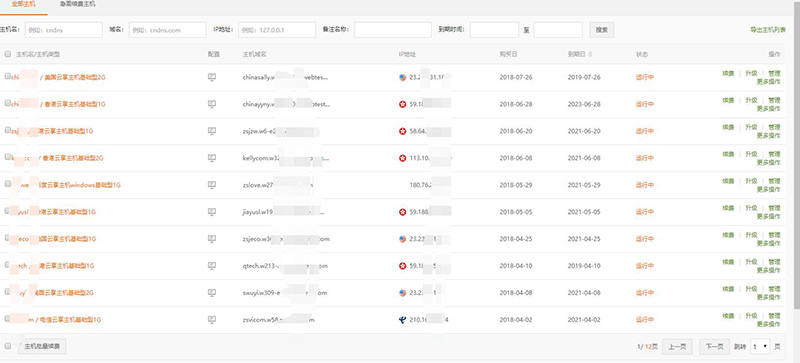Check the chinasally host row checkbox
800x363 pixels.
pyautogui.click(x=8, y=76)
